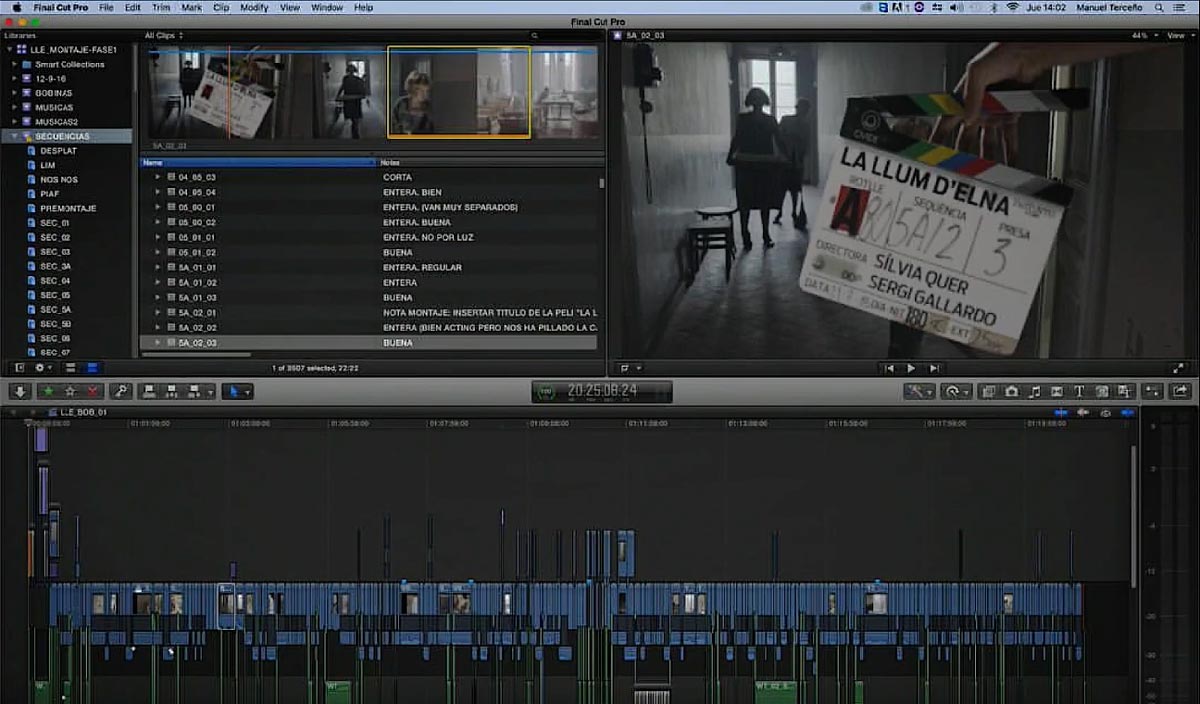
Task: Open the Keyword Editor key icon
Action: pos(122,391)
